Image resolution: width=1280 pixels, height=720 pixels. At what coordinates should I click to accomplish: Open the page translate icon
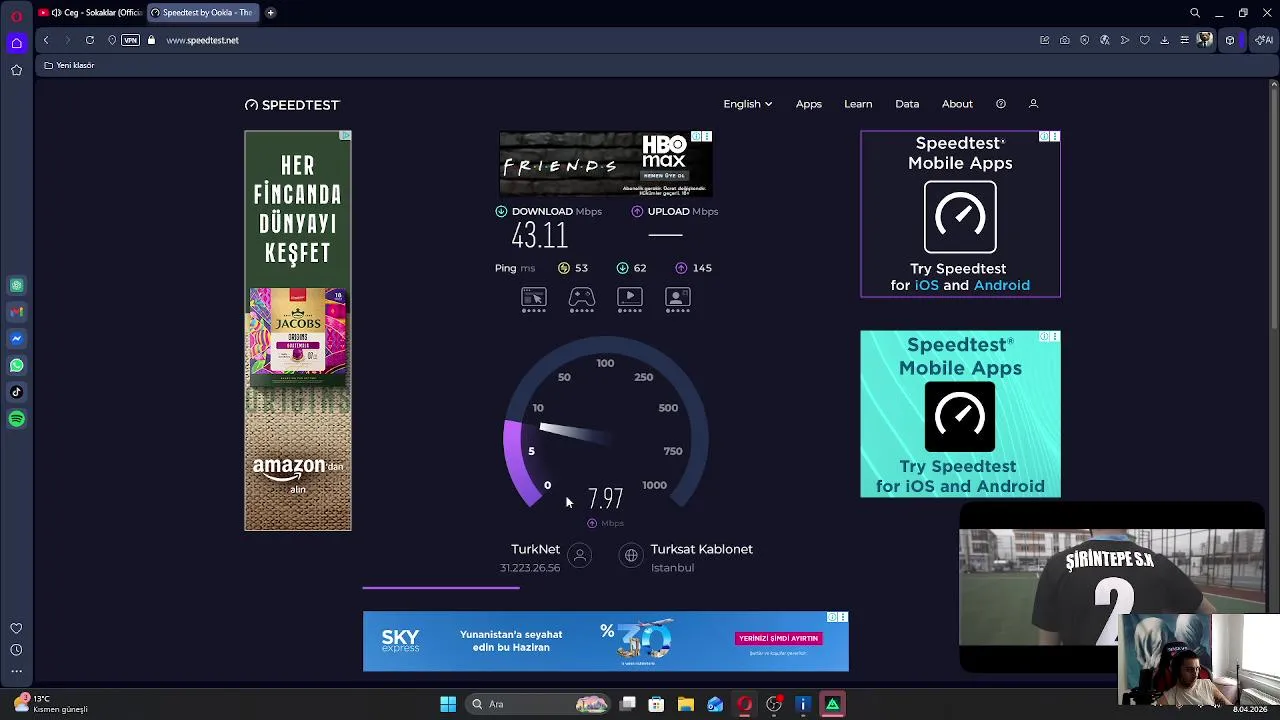(x=1105, y=40)
